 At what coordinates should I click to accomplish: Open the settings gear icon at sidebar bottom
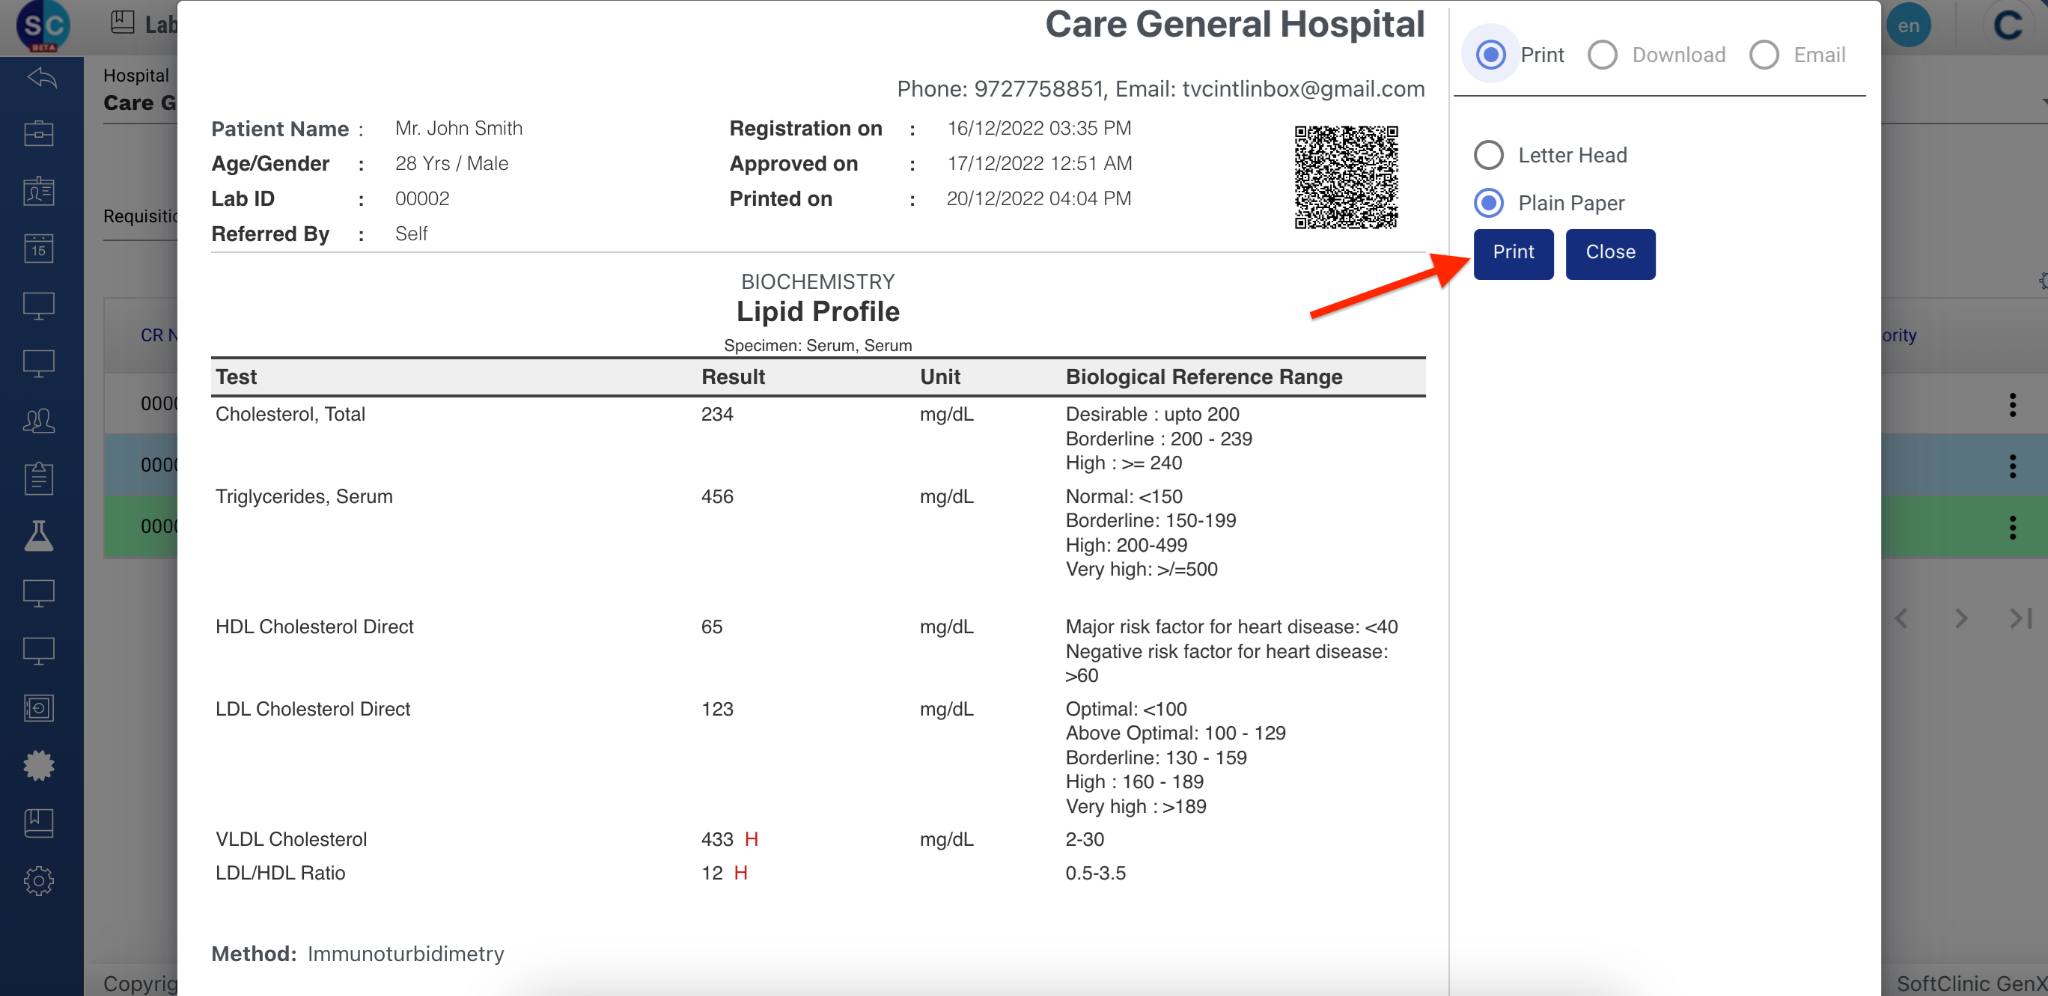point(39,881)
